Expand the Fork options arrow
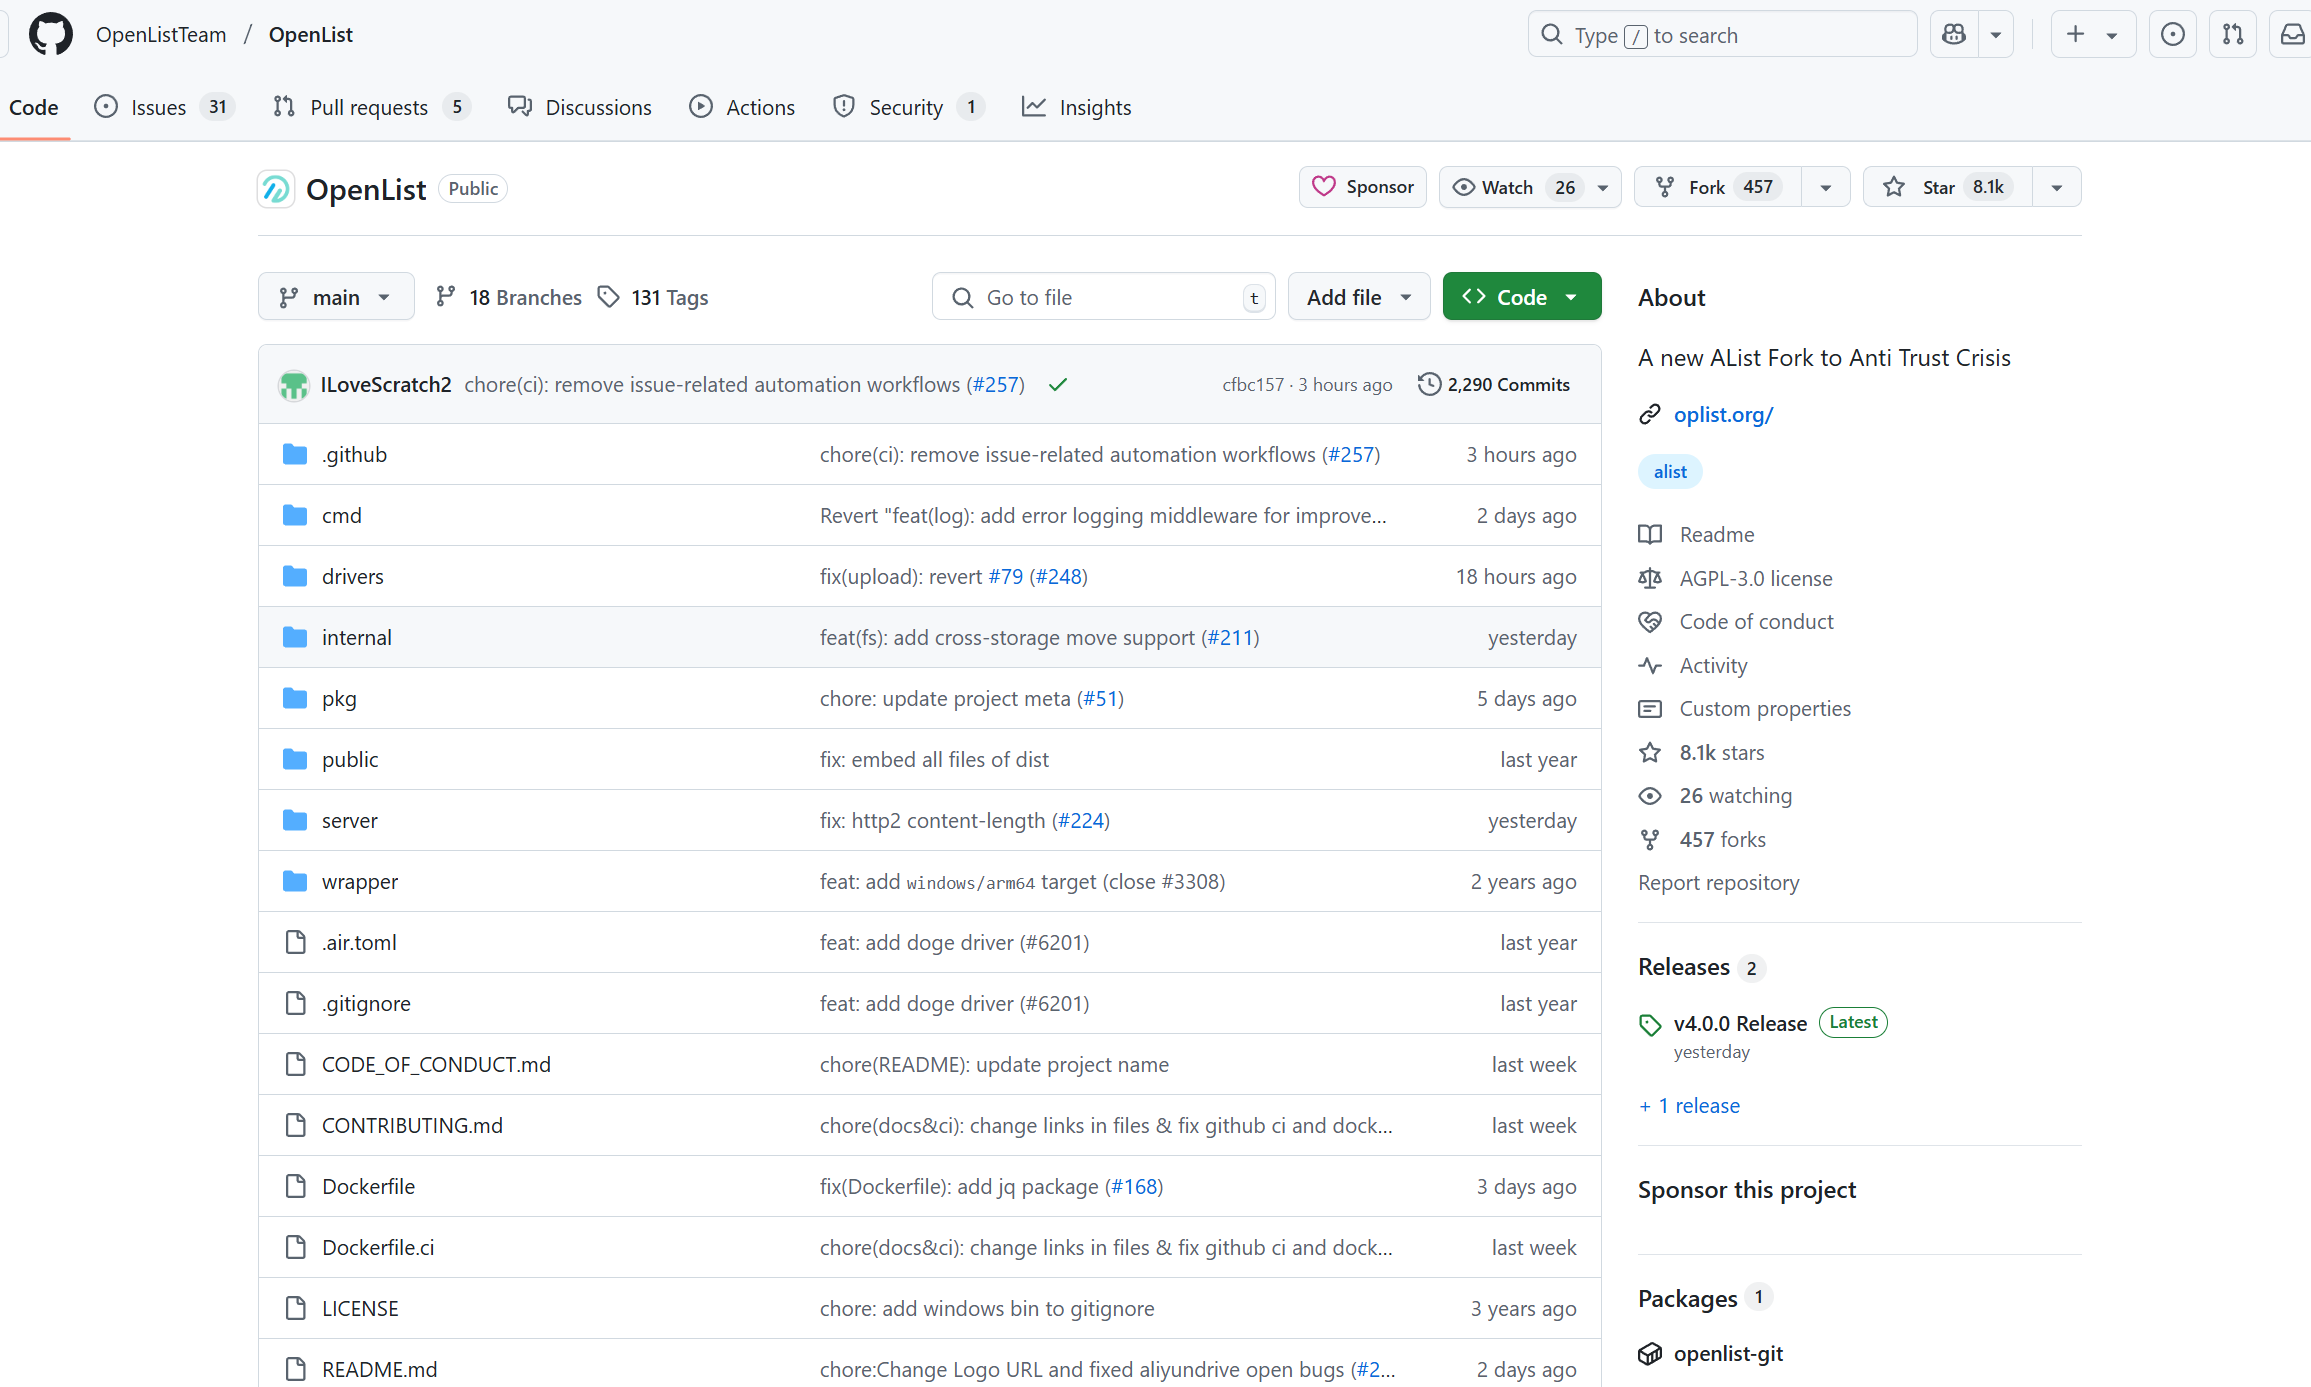The image size is (2311, 1387). click(1826, 187)
